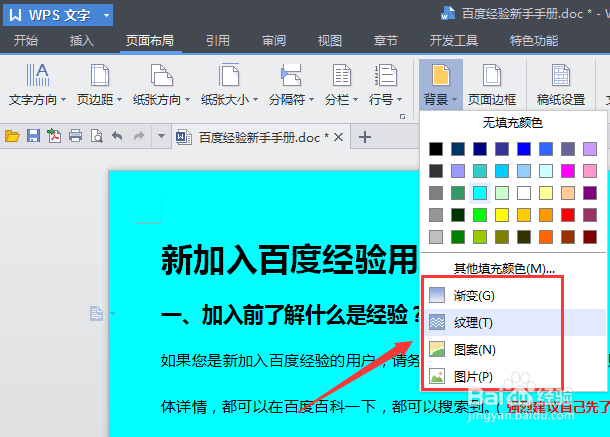Click the gradient (渐变) fill icon
This screenshot has width=610, height=437.
[437, 295]
